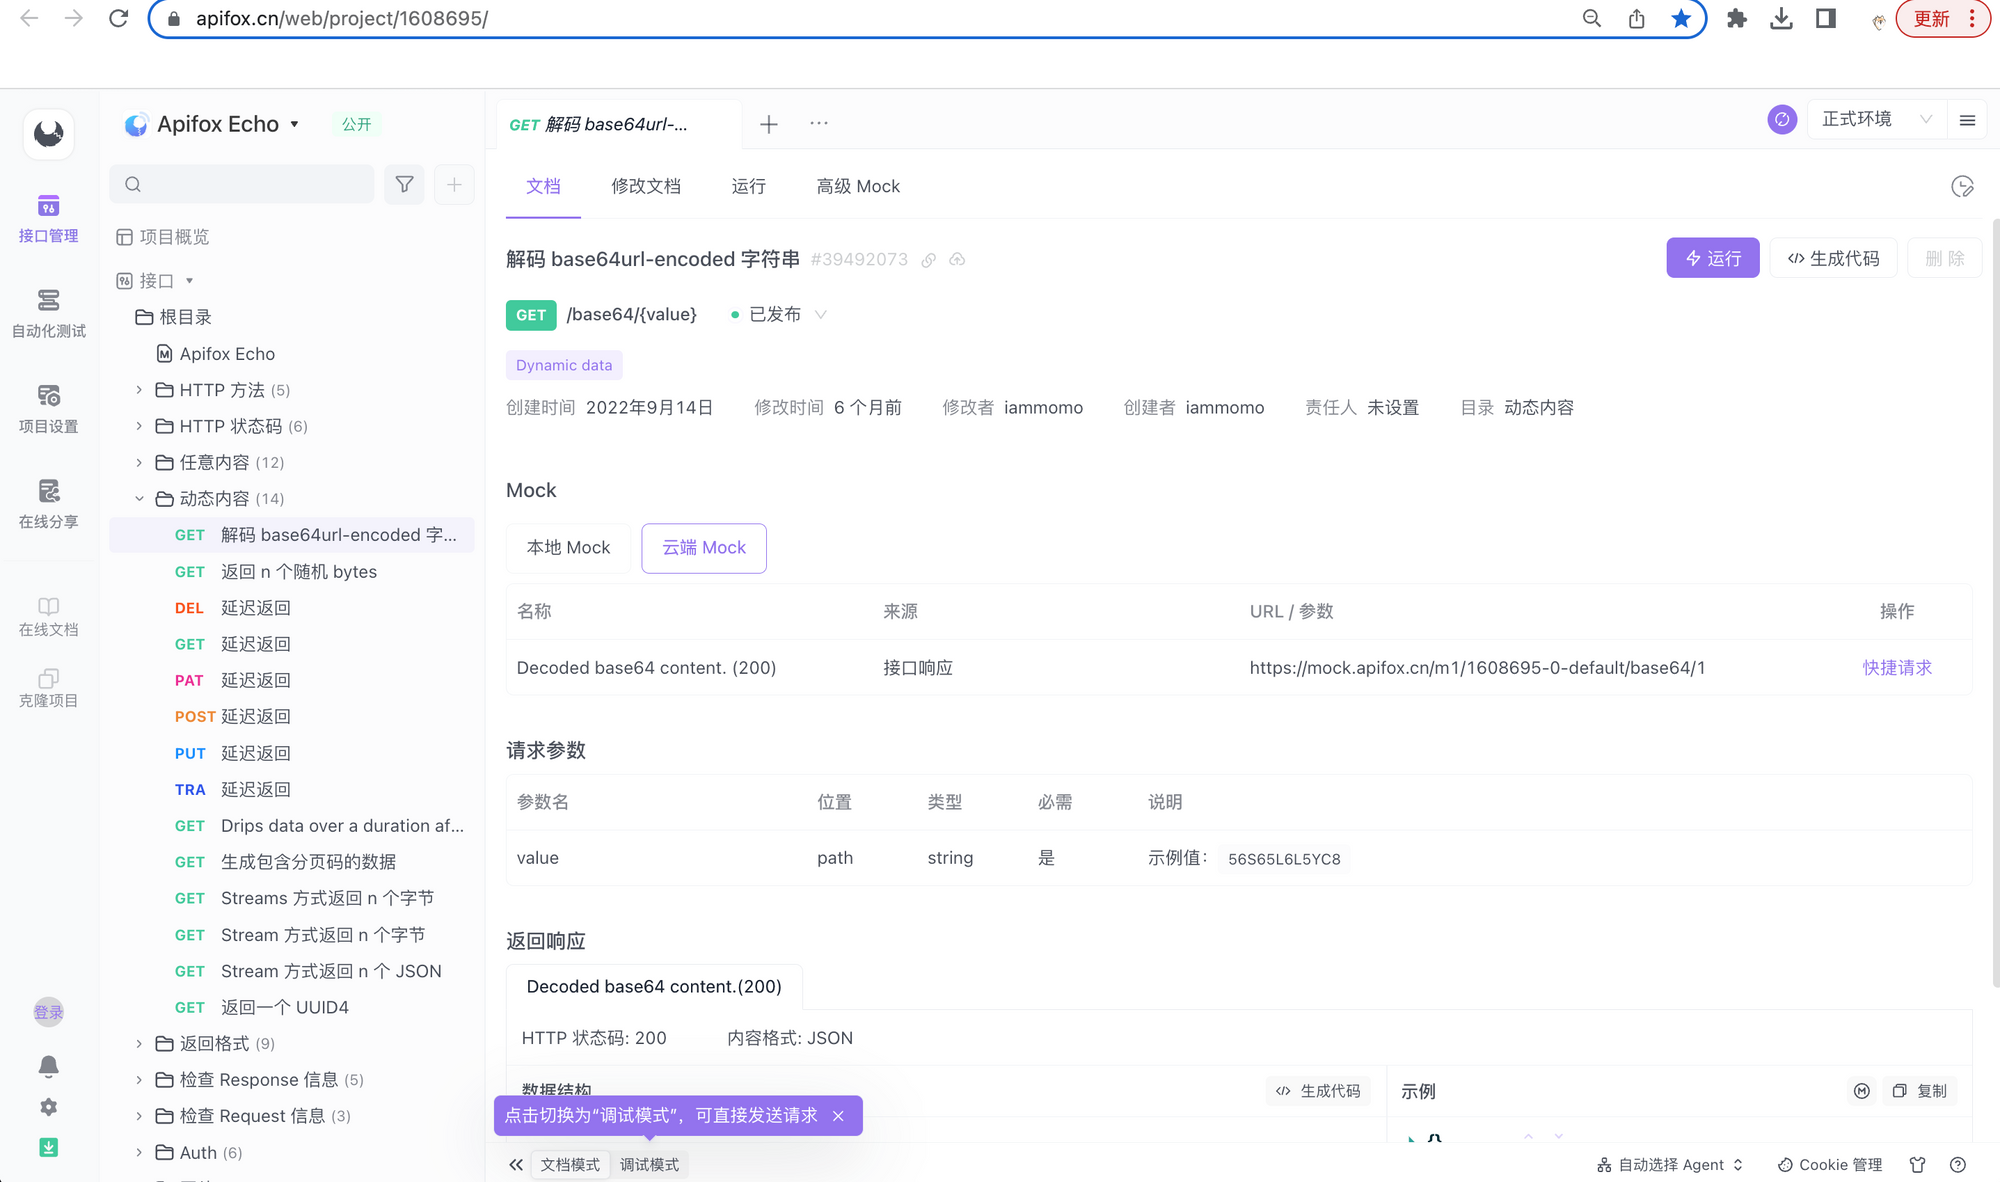Collapse the 动态内容 folder

139,499
